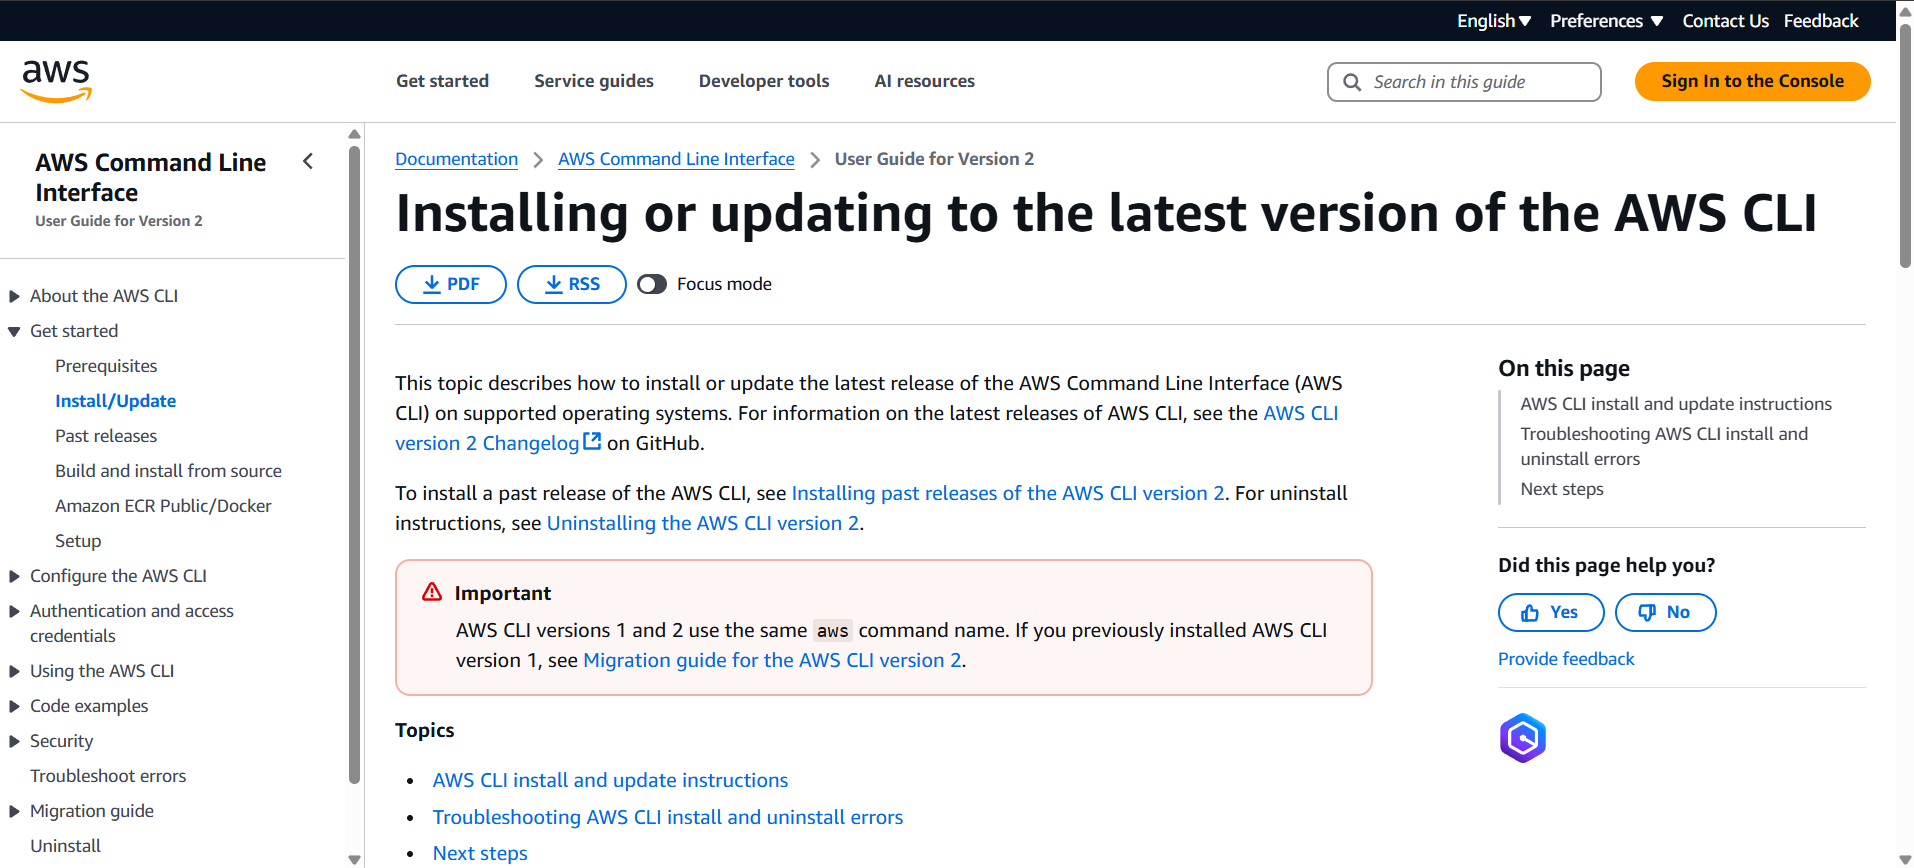
Task: Open Installing past releases link
Action: pyautogui.click(x=1008, y=493)
